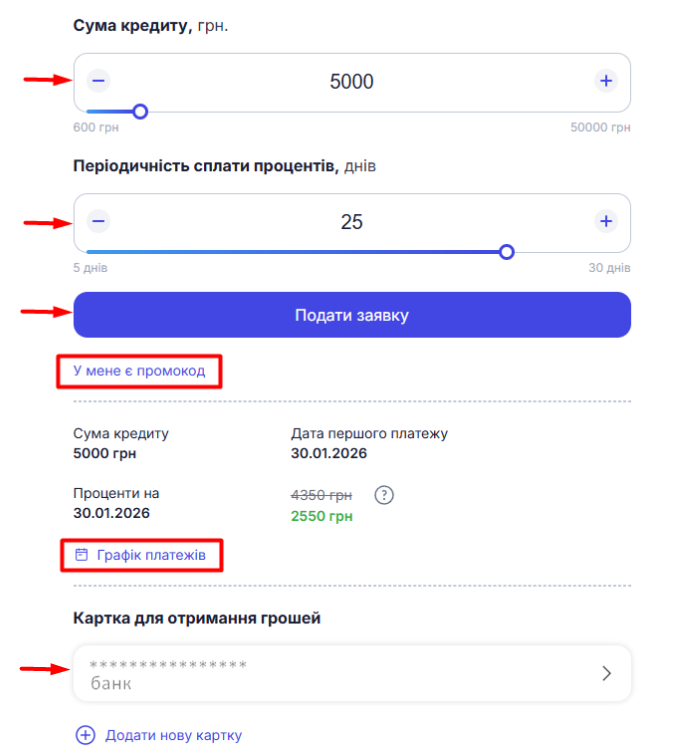Open the question mark help icon

pos(384,495)
